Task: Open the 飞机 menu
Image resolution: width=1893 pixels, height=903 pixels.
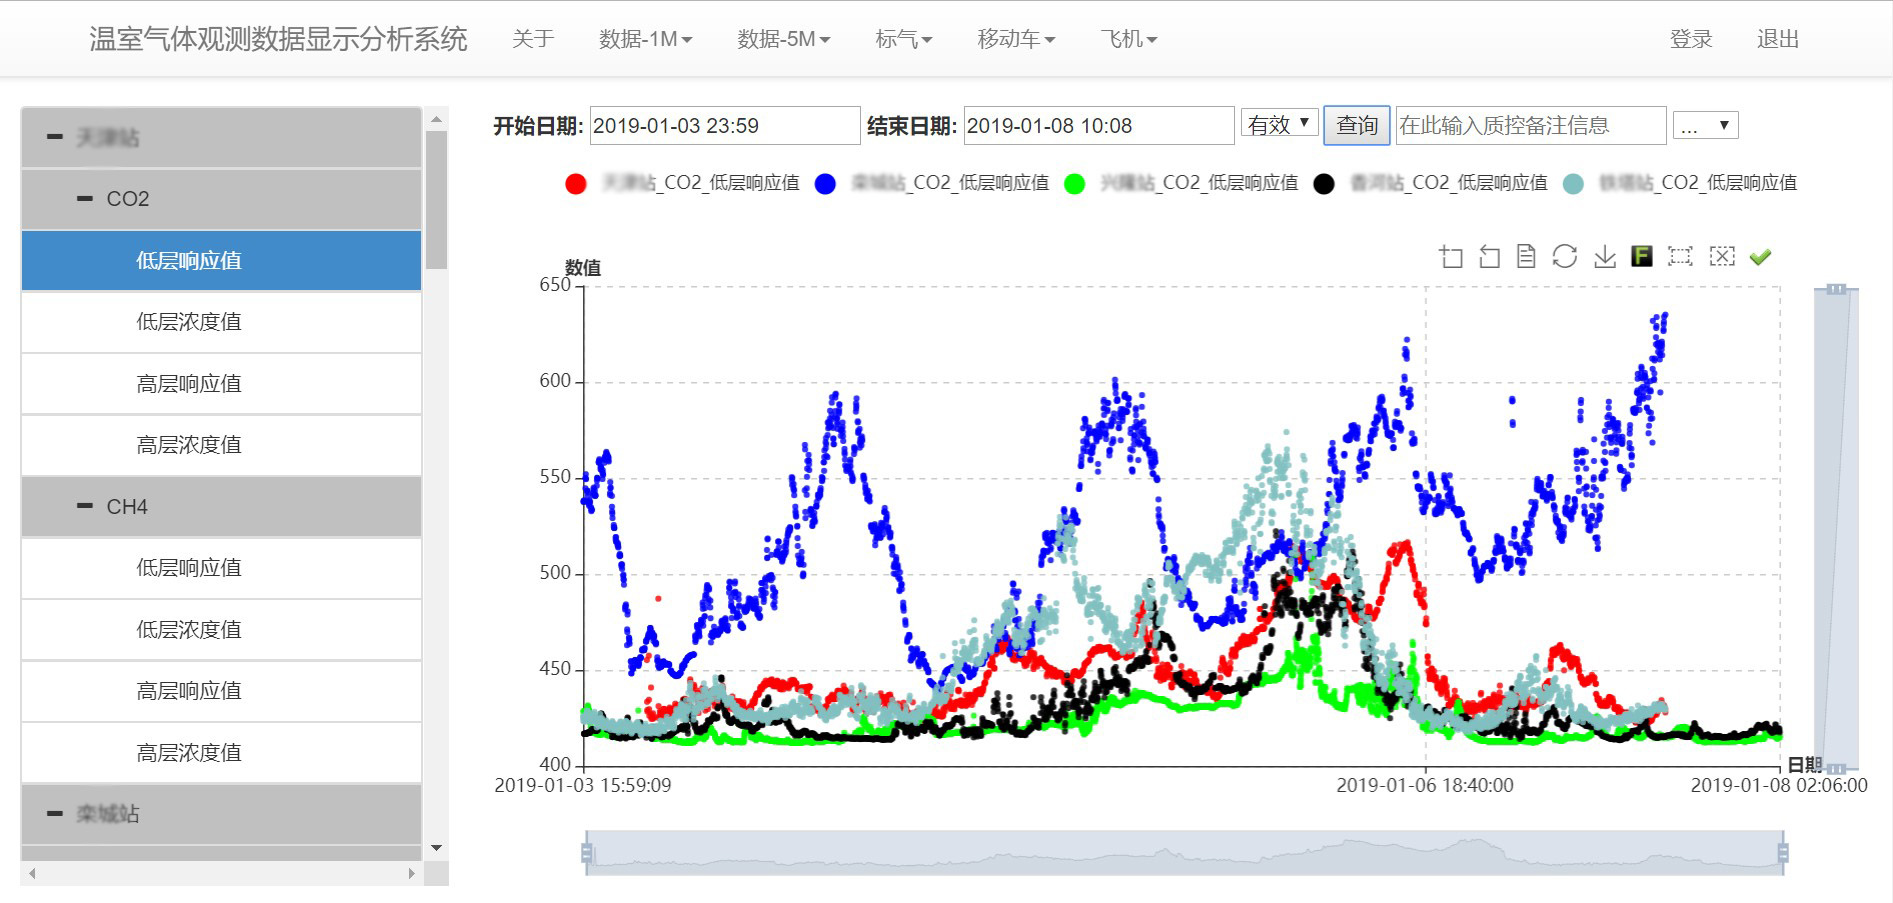Action: coord(1128,39)
